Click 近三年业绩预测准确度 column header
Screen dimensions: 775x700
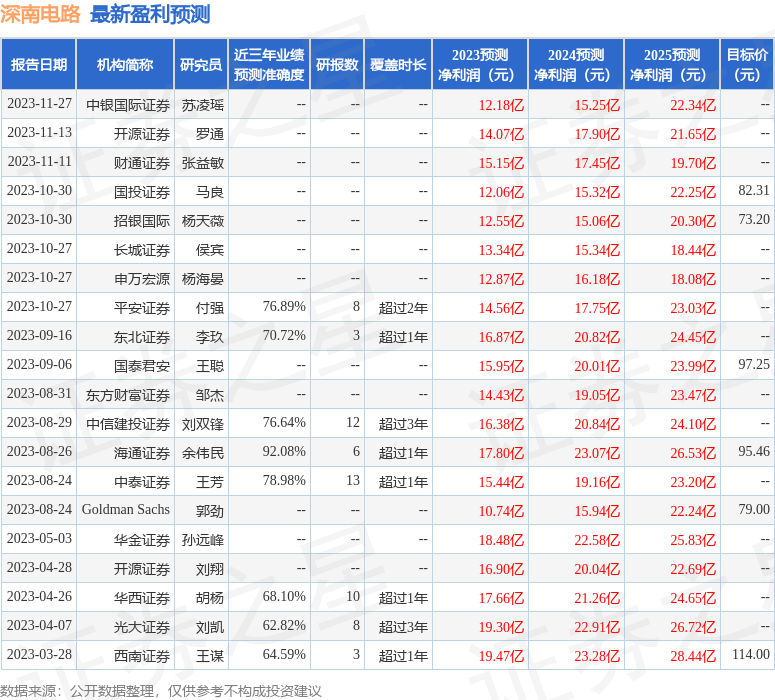[269, 64]
